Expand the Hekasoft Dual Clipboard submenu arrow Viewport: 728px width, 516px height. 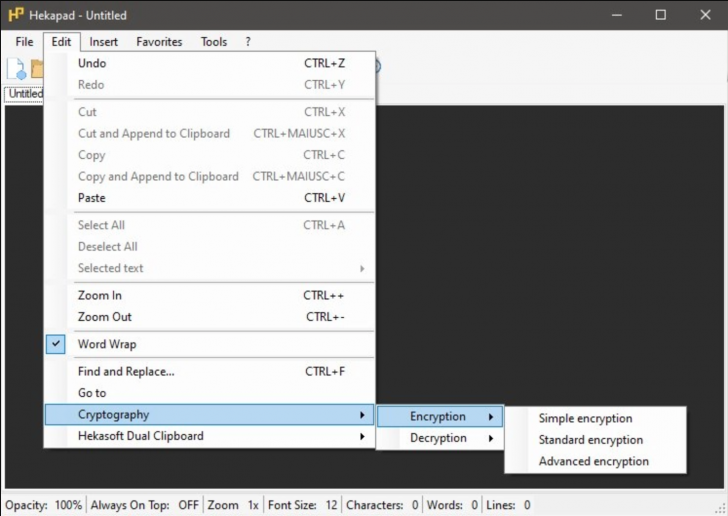(x=362, y=437)
